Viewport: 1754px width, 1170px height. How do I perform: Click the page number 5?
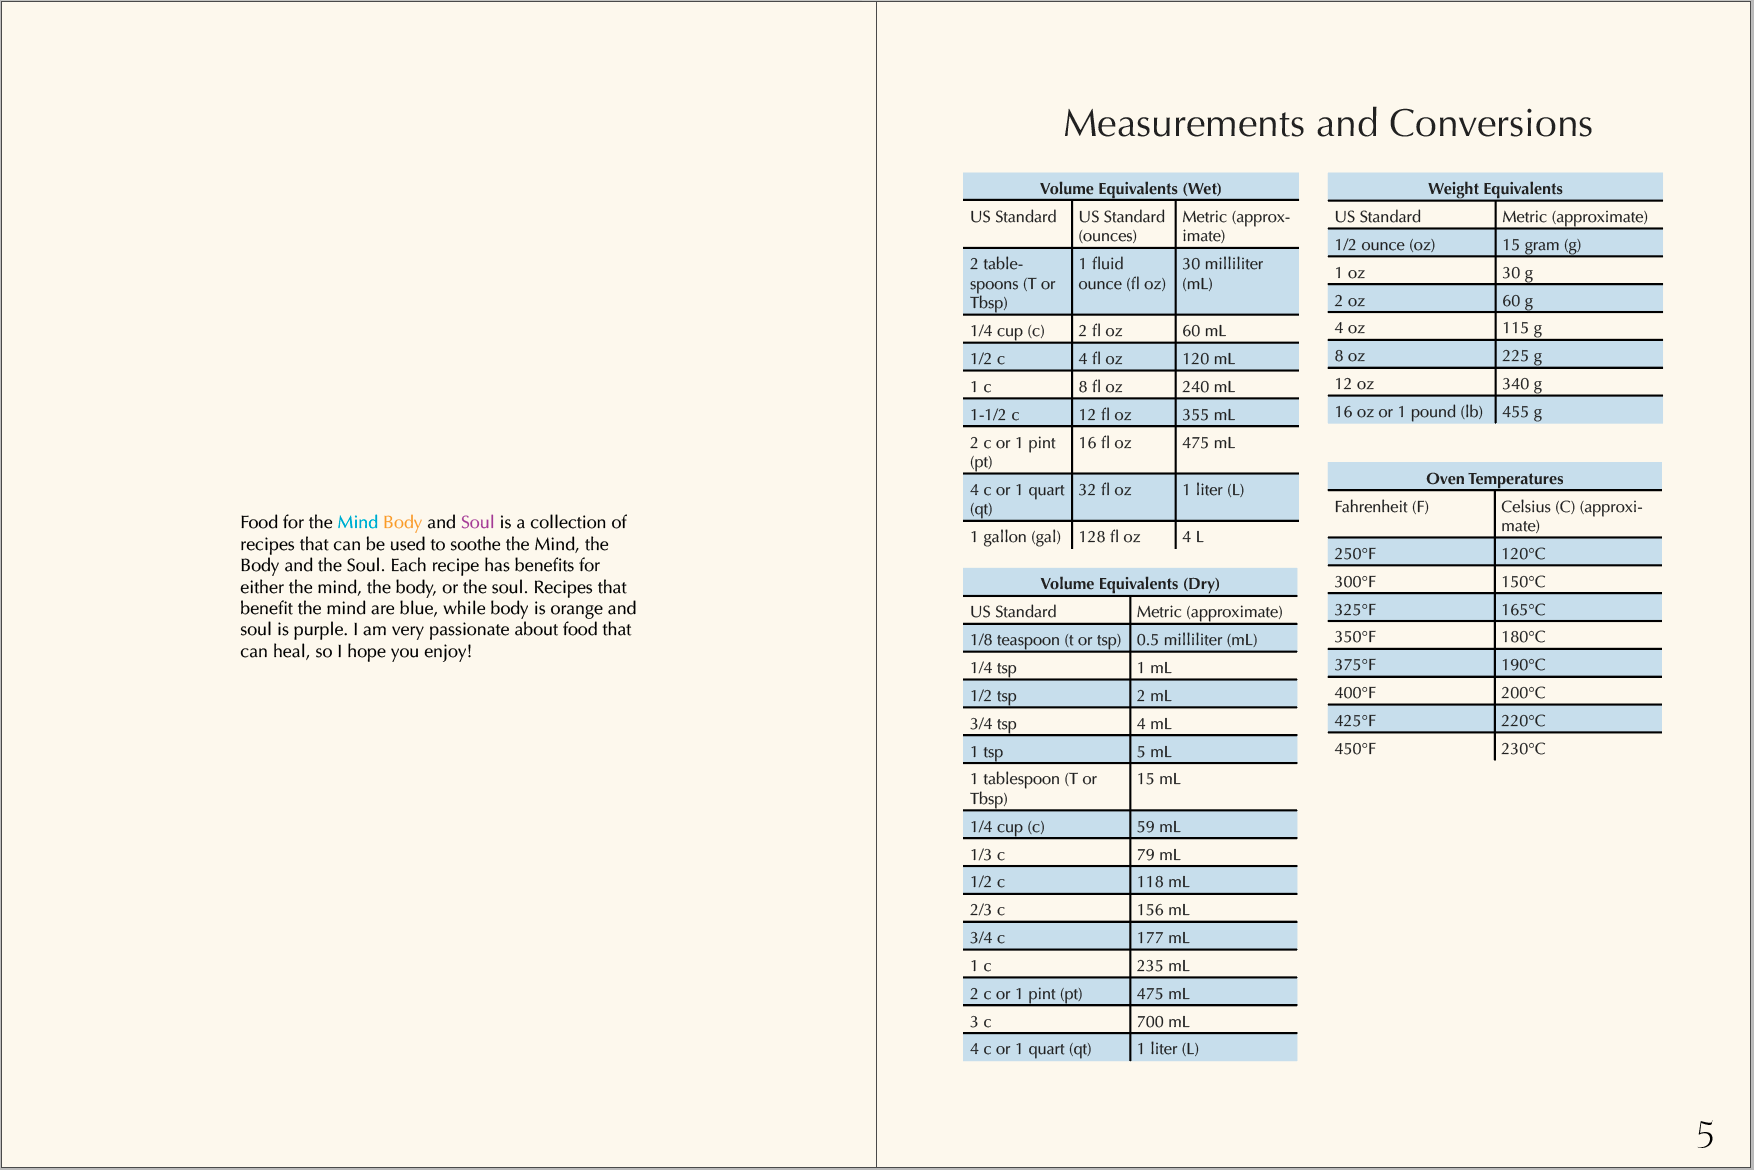[x=1705, y=1134]
